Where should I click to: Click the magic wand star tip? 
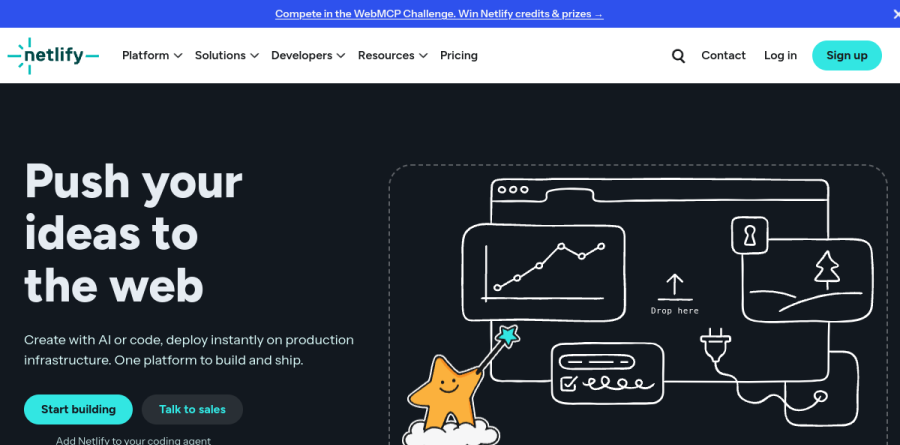[x=508, y=335]
